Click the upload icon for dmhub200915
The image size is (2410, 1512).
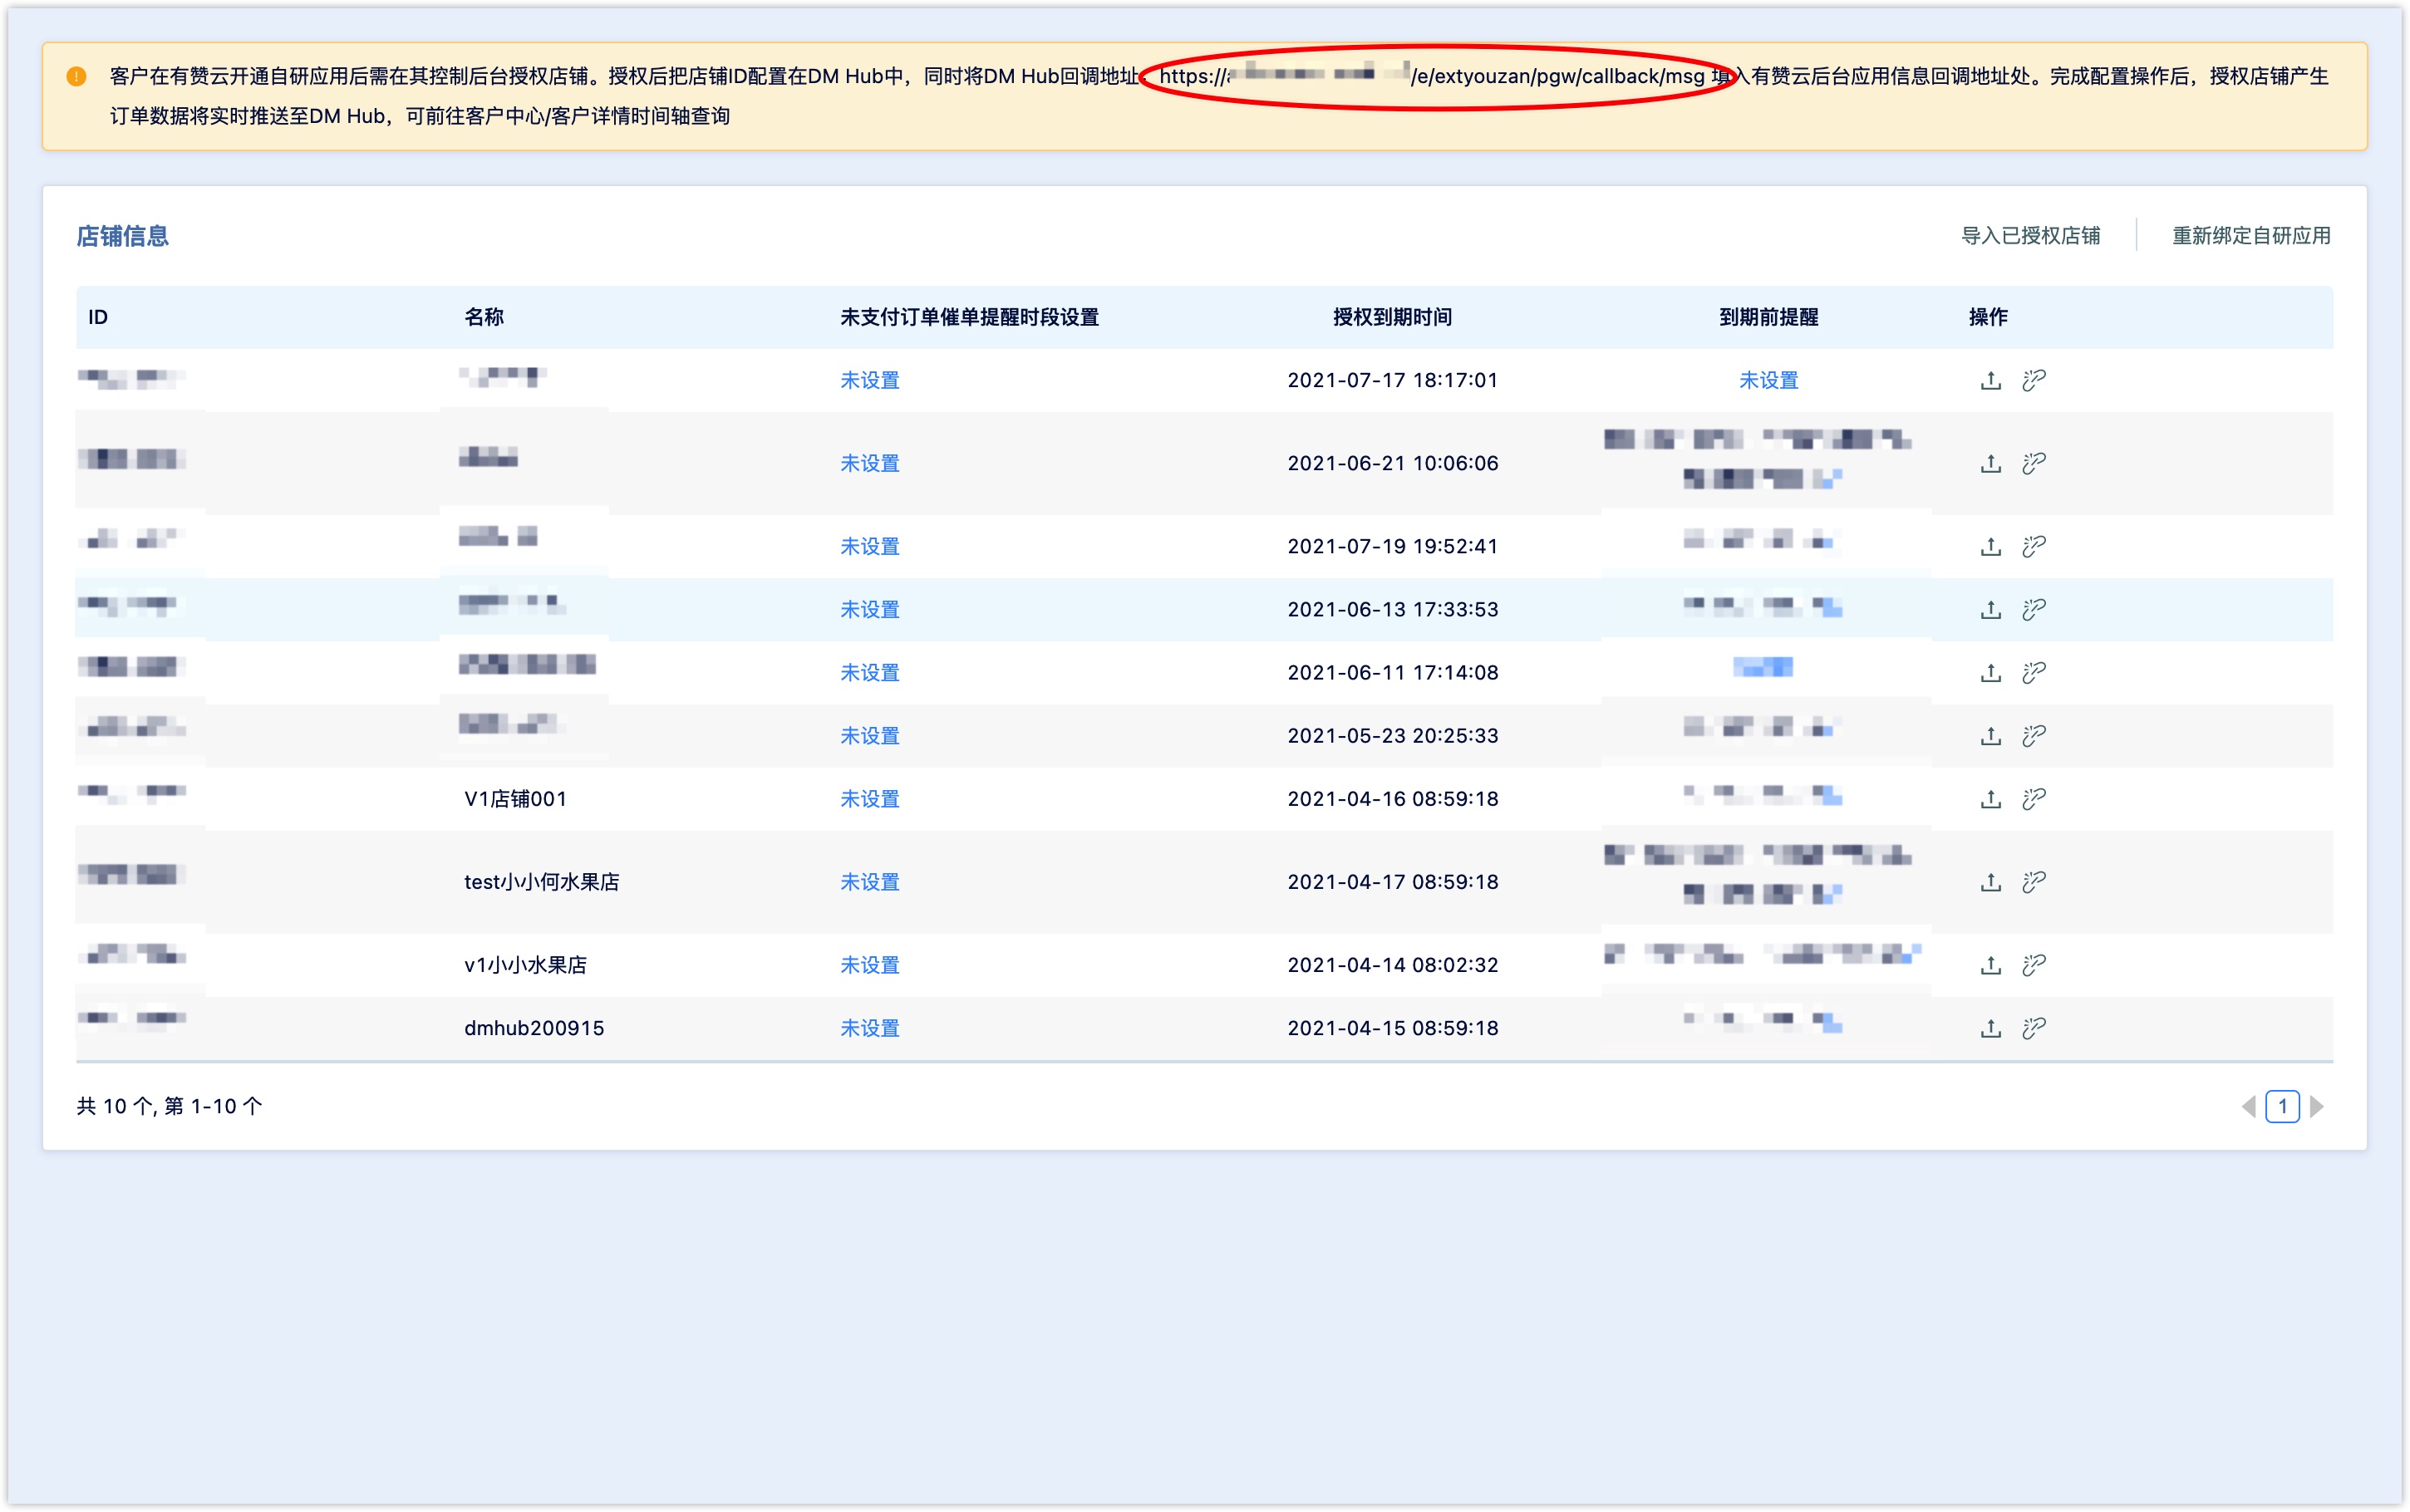1990,1027
